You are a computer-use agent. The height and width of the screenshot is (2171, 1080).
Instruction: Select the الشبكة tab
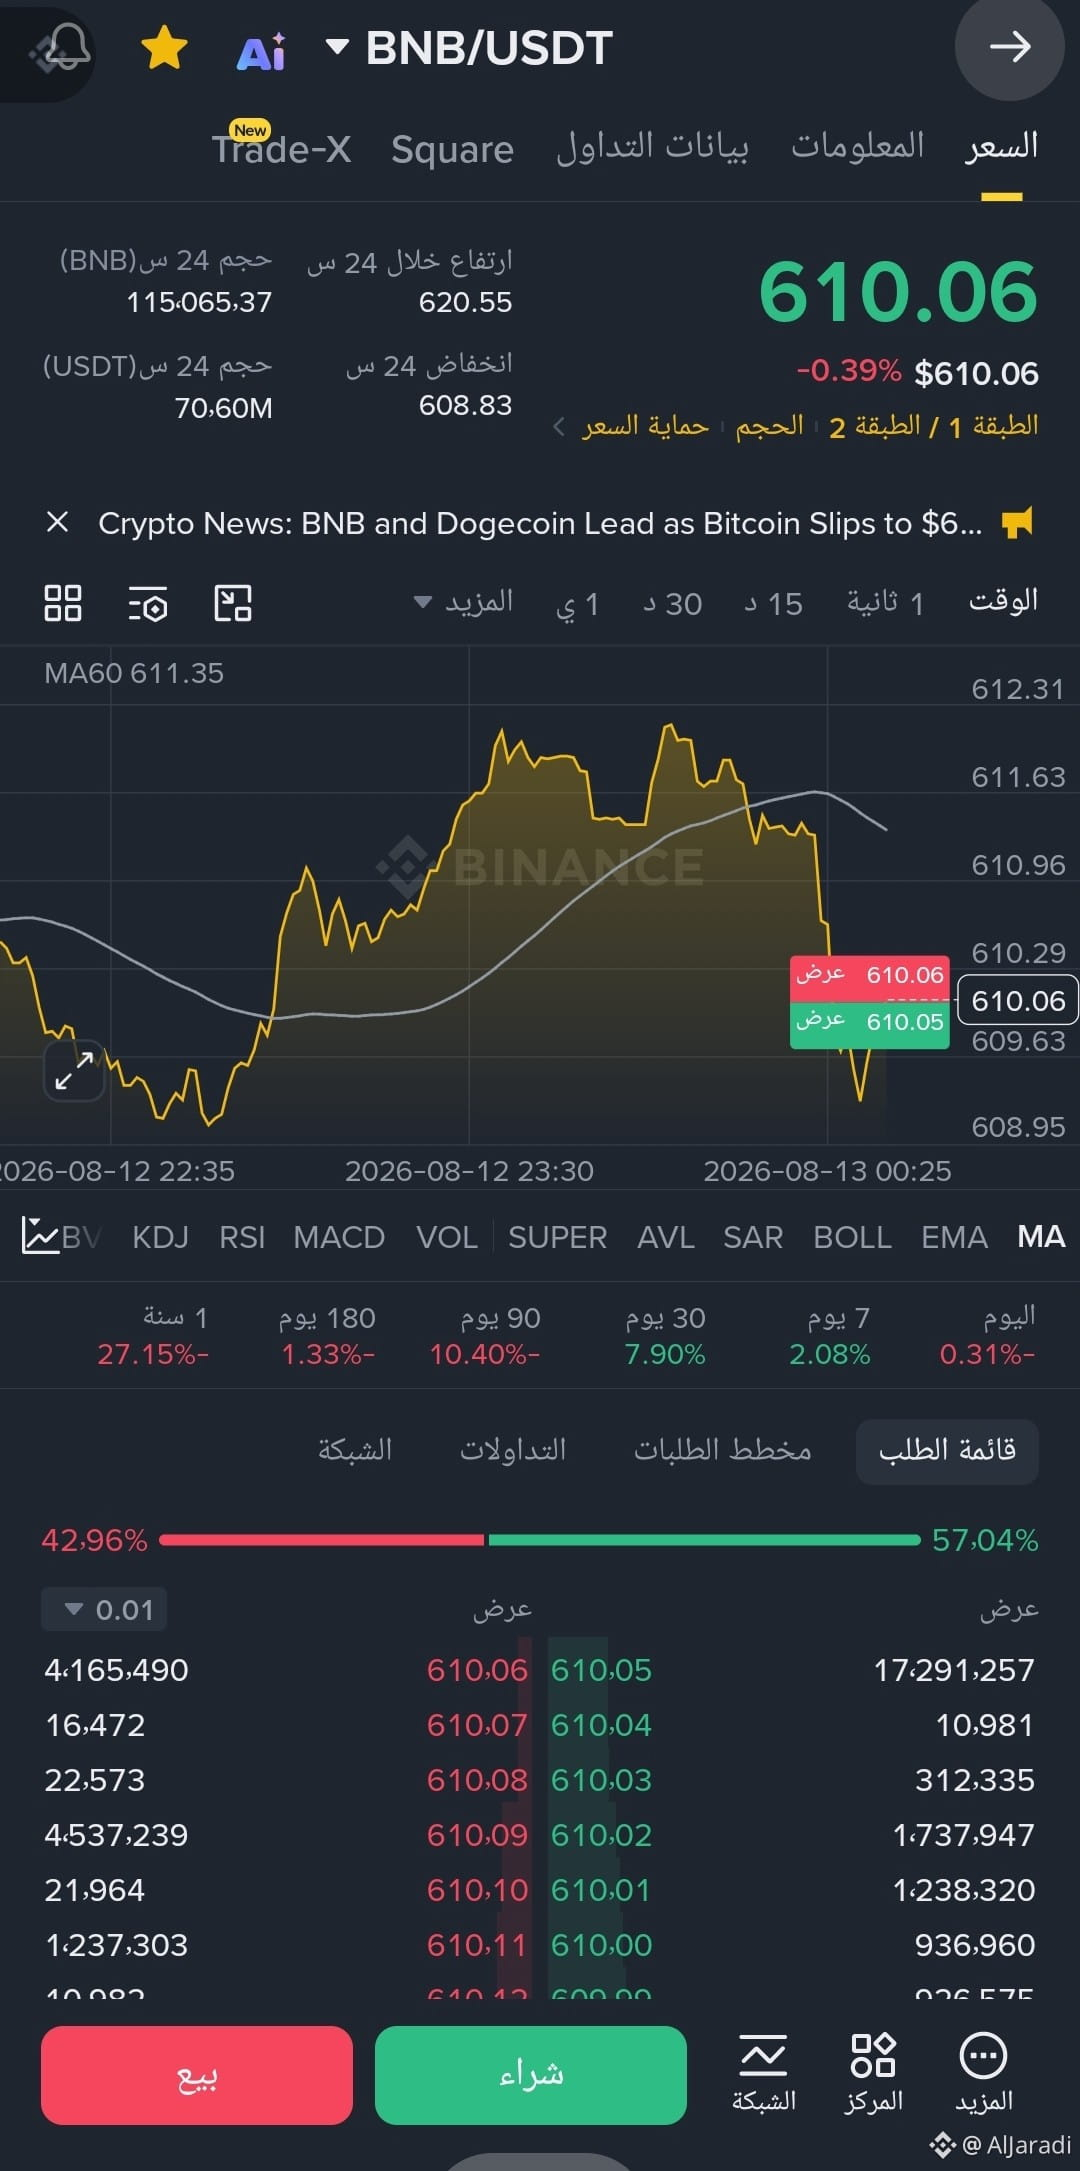[355, 1450]
